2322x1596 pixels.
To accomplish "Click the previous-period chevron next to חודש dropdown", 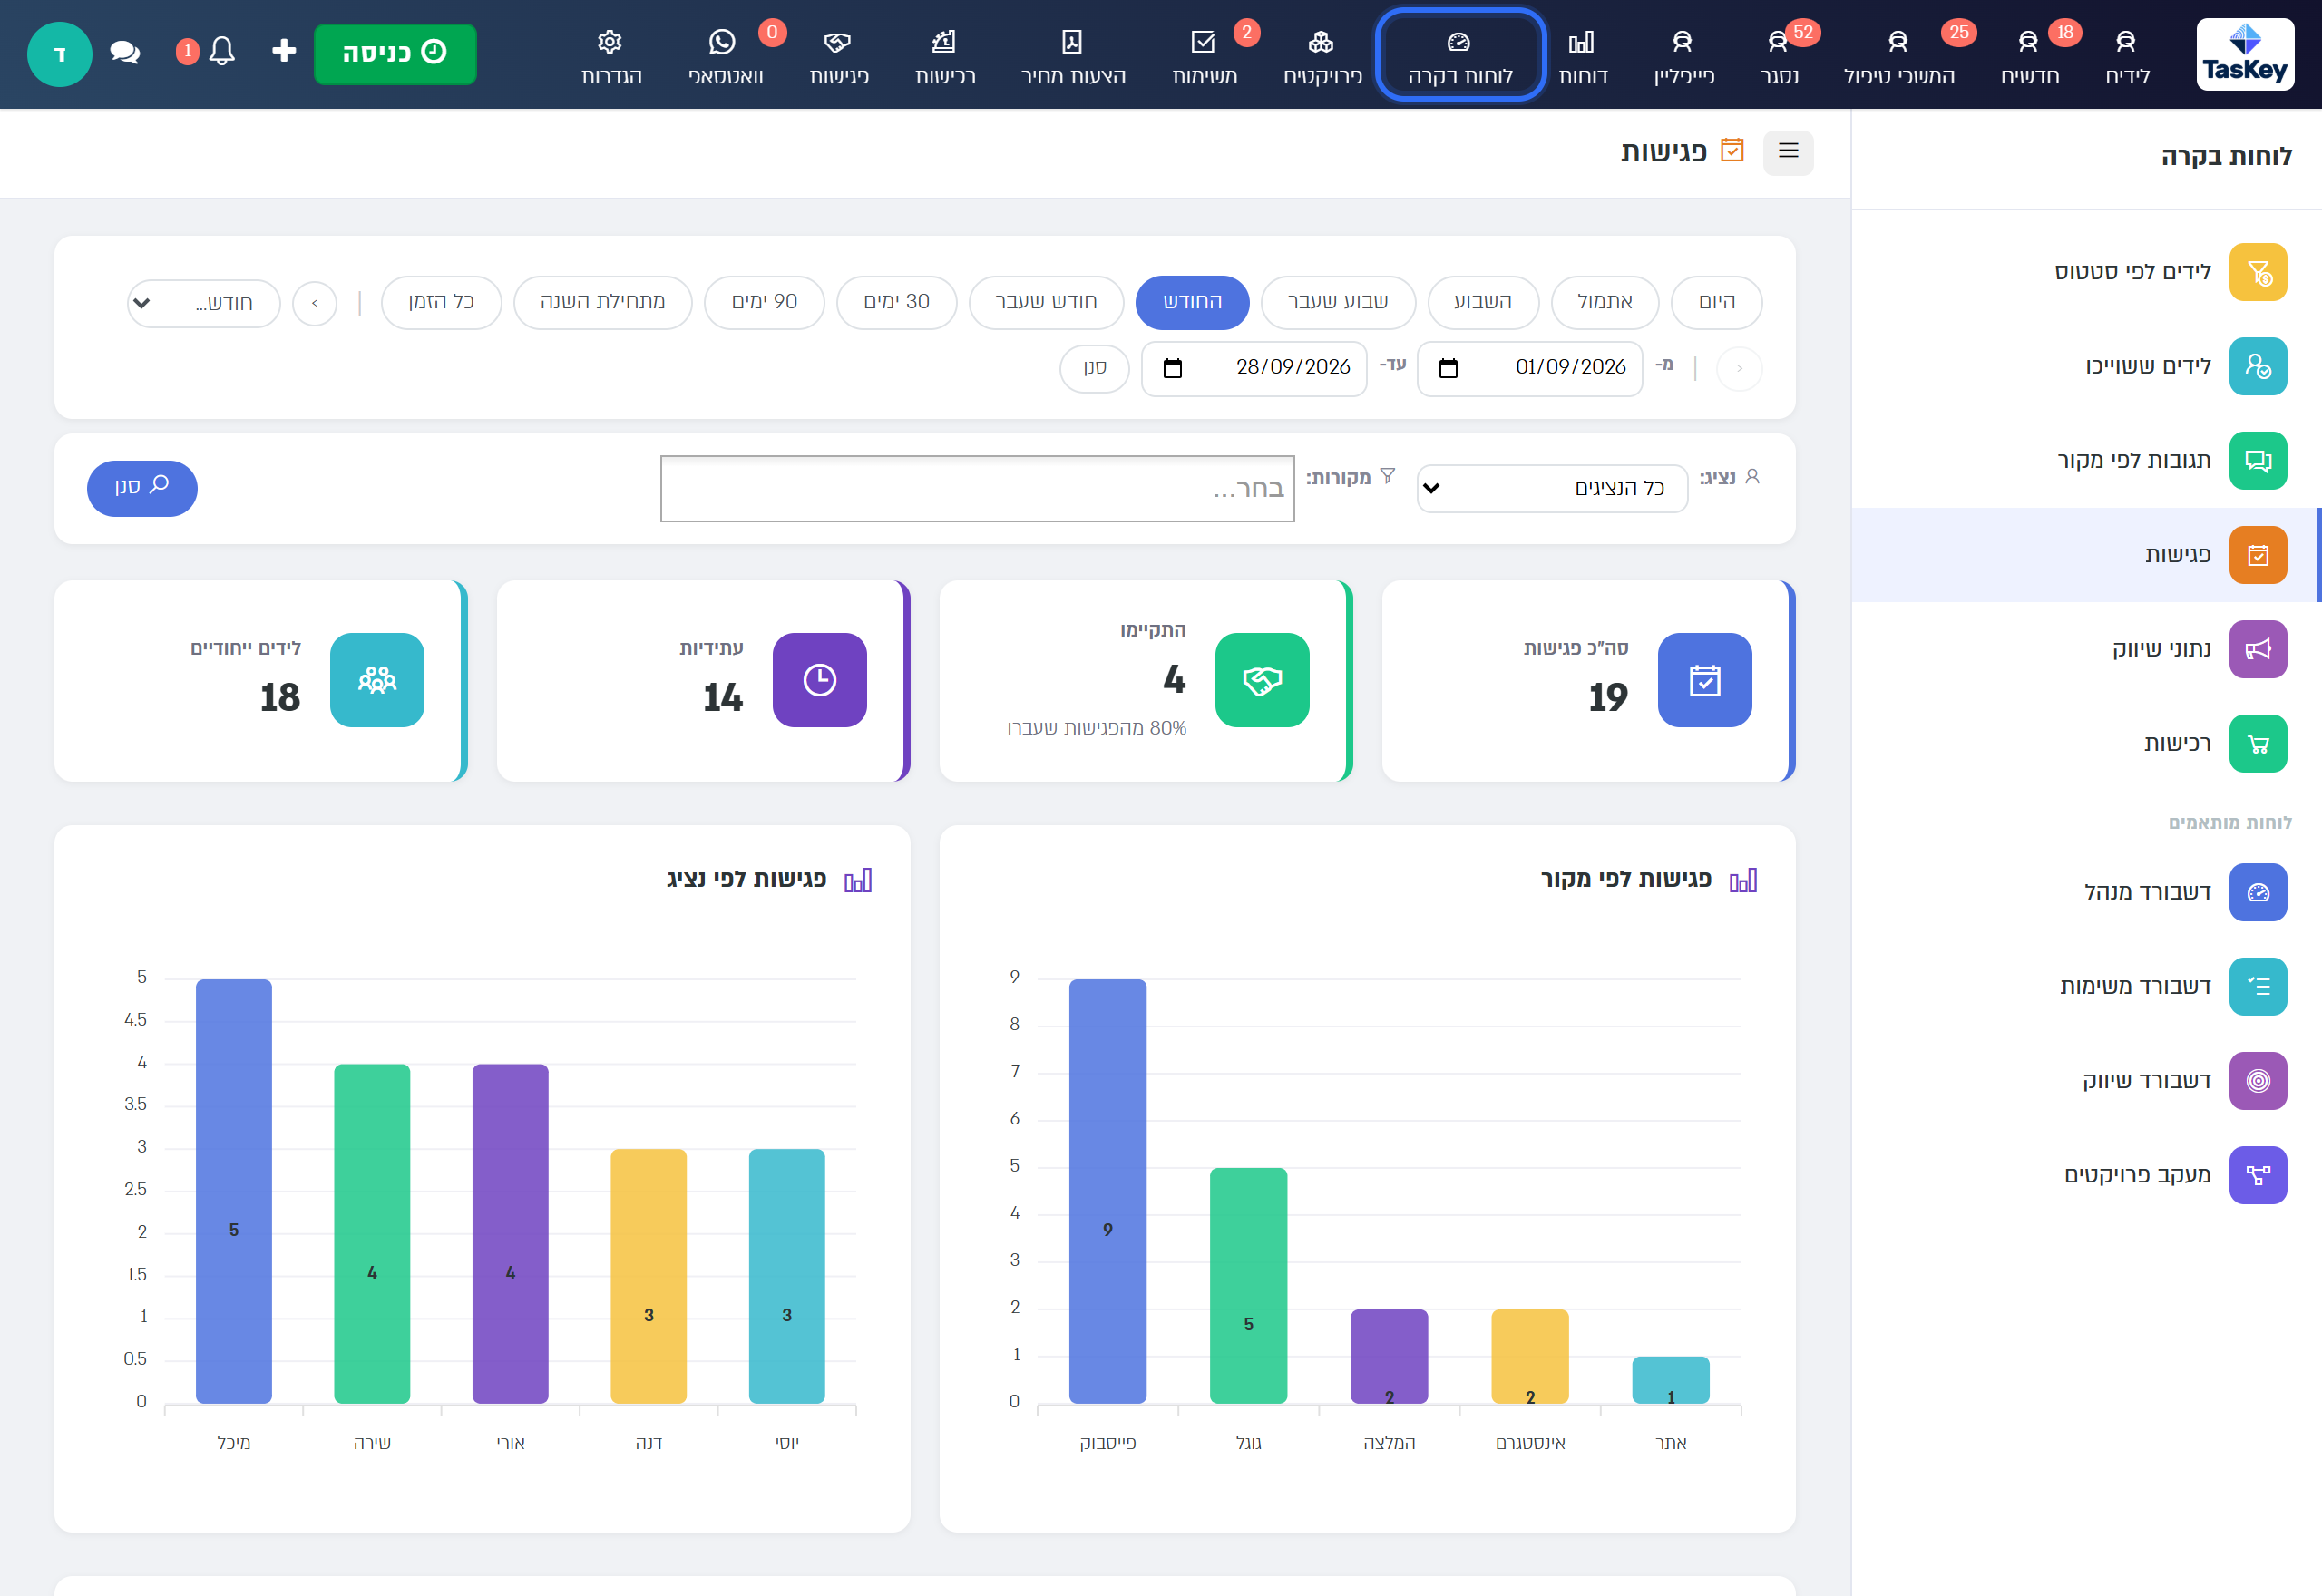I will point(314,303).
